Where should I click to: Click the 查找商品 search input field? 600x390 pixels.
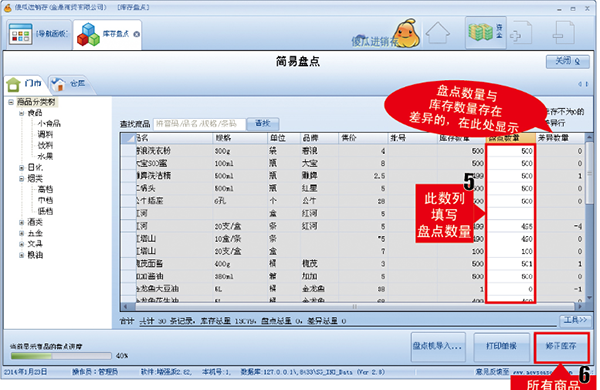tap(199, 124)
